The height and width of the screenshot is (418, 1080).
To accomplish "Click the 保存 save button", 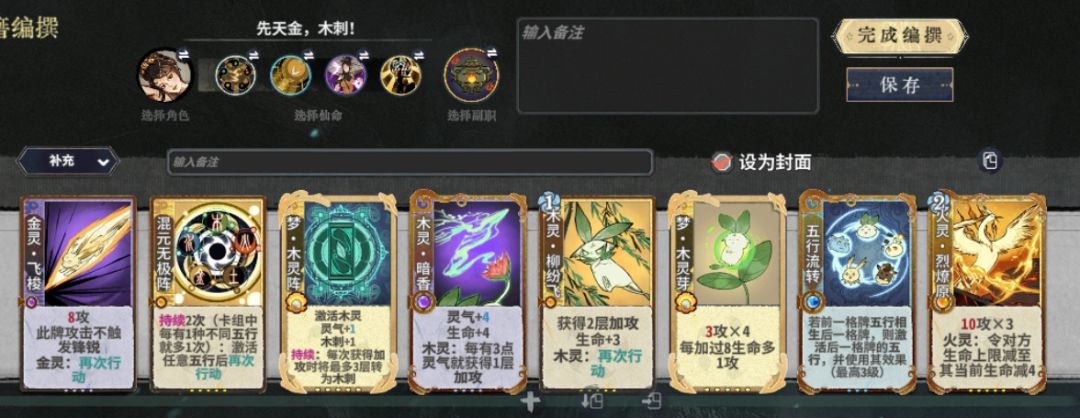I will click(x=900, y=85).
